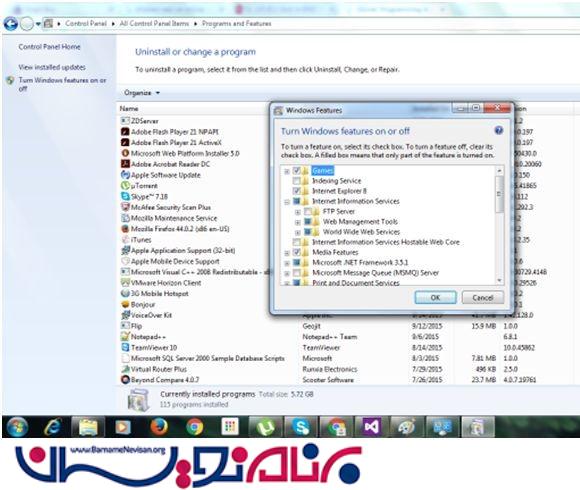Screen dimensions: 580x490
Task: Open Visual Studio from the taskbar
Action: click(x=371, y=427)
